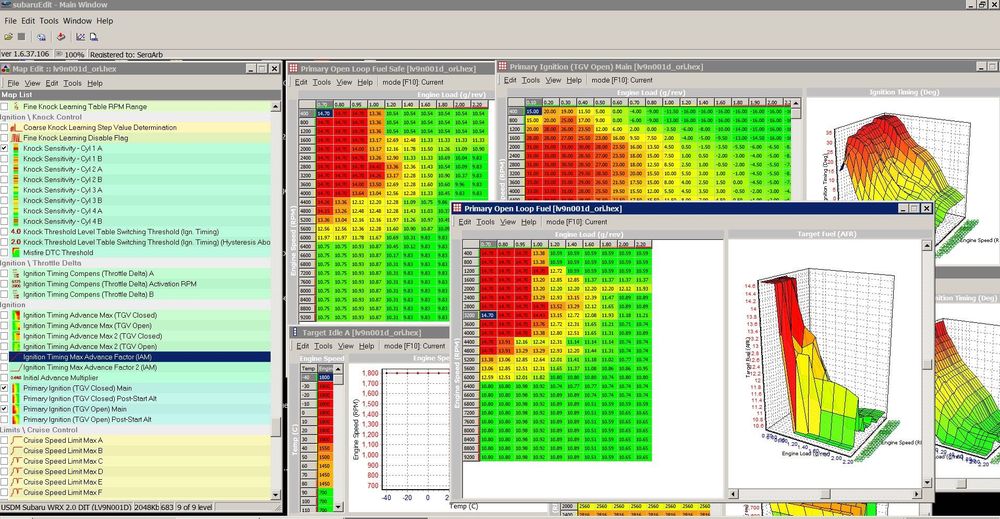Click mode [F10]: Current in Primary Open Loop Fuel window
Image resolution: width=1000 pixels, height=519 pixels.
click(x=577, y=222)
